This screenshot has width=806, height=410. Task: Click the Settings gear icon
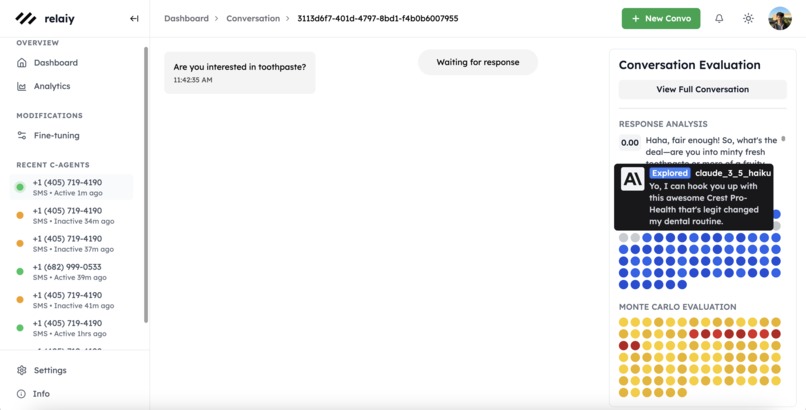click(22, 370)
